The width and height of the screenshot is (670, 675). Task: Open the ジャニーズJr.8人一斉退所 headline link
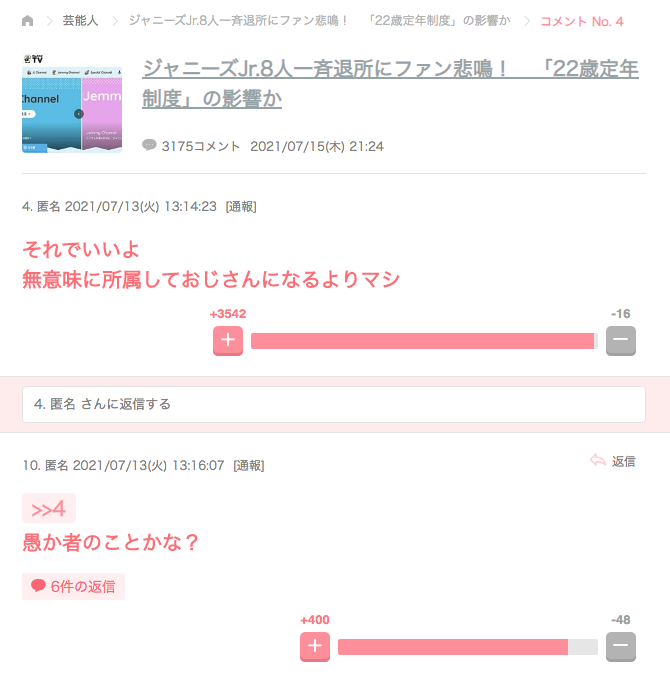(x=390, y=84)
